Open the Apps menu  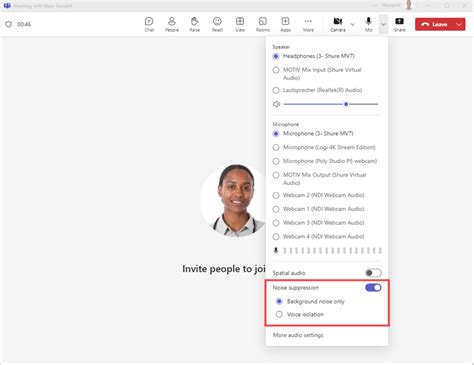click(285, 24)
